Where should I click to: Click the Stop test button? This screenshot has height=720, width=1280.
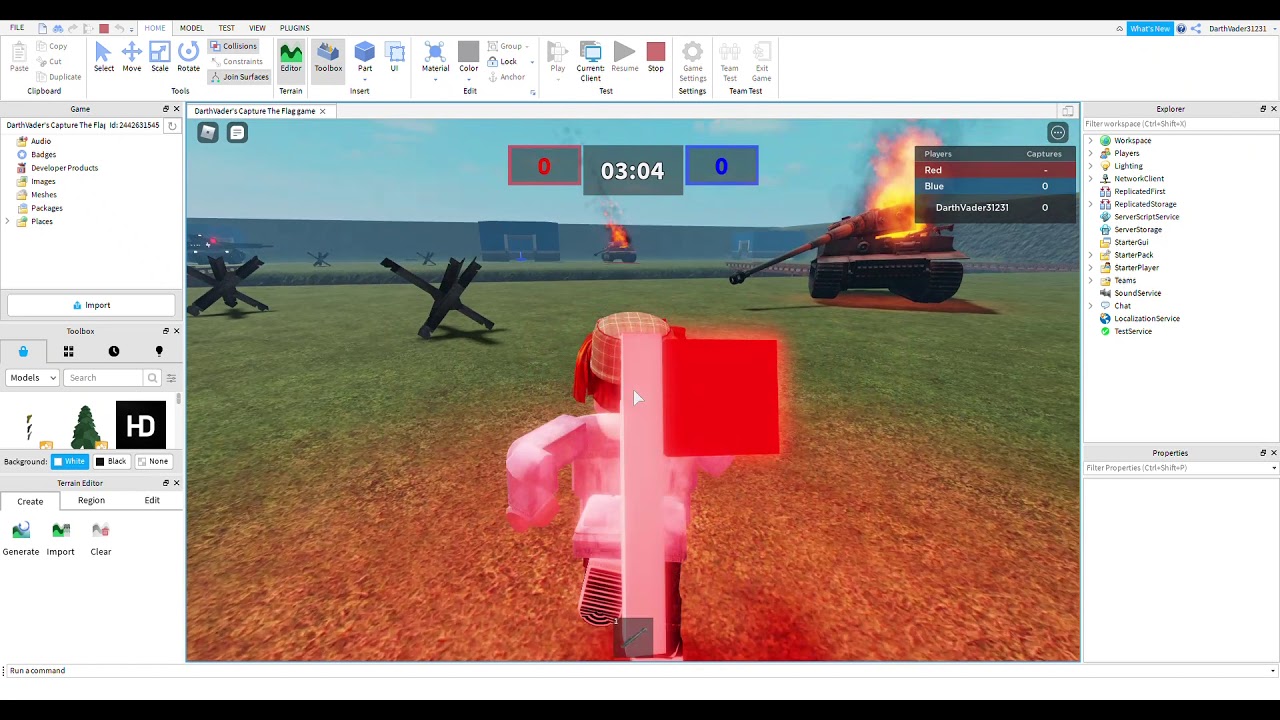click(656, 57)
